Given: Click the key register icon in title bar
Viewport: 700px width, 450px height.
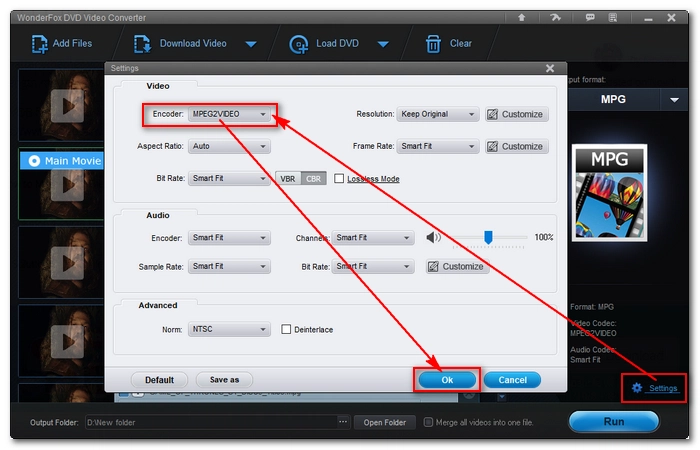Looking at the screenshot, I should click(x=555, y=17).
